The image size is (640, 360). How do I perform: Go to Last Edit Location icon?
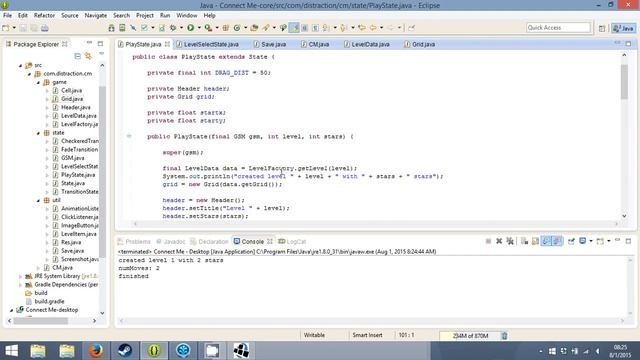tap(362, 28)
